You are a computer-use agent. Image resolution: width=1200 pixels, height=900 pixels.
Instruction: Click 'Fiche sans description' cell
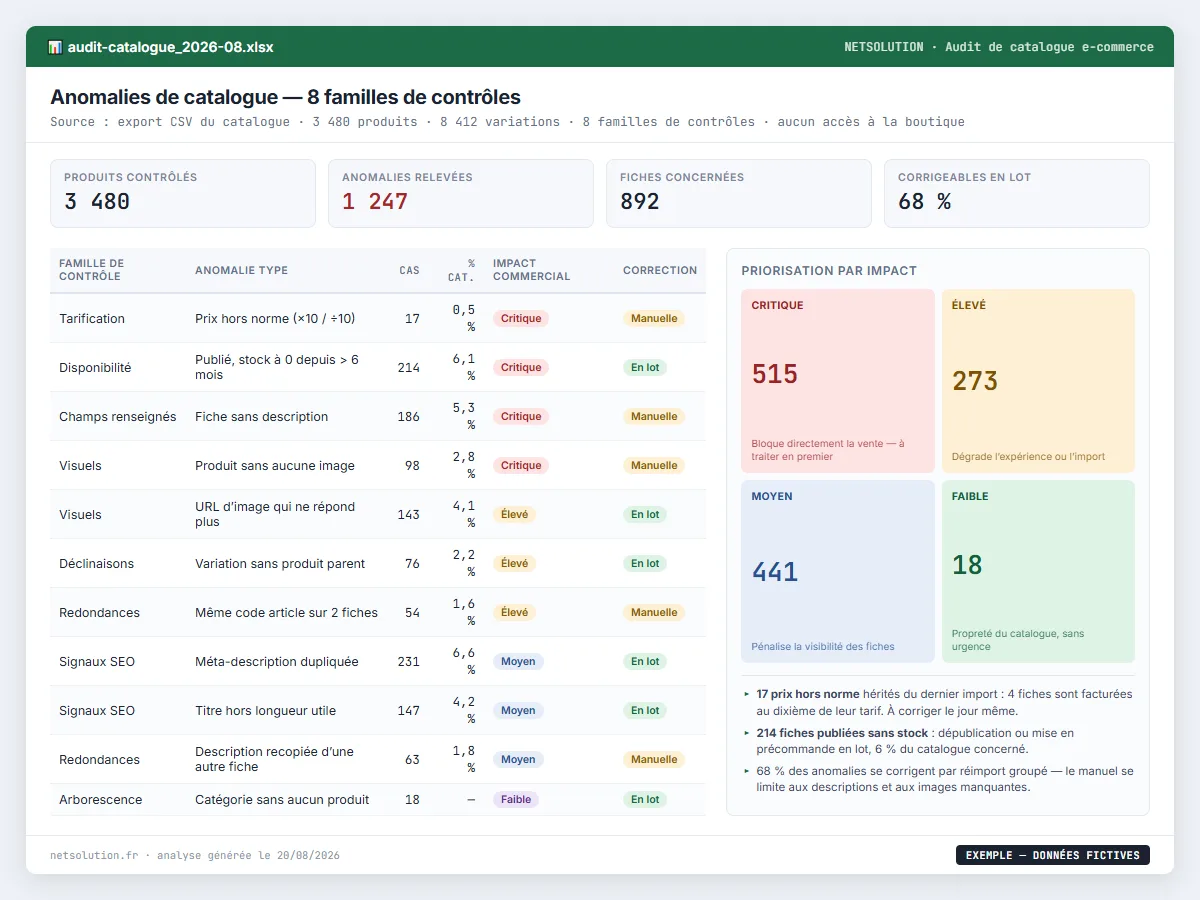tap(261, 416)
